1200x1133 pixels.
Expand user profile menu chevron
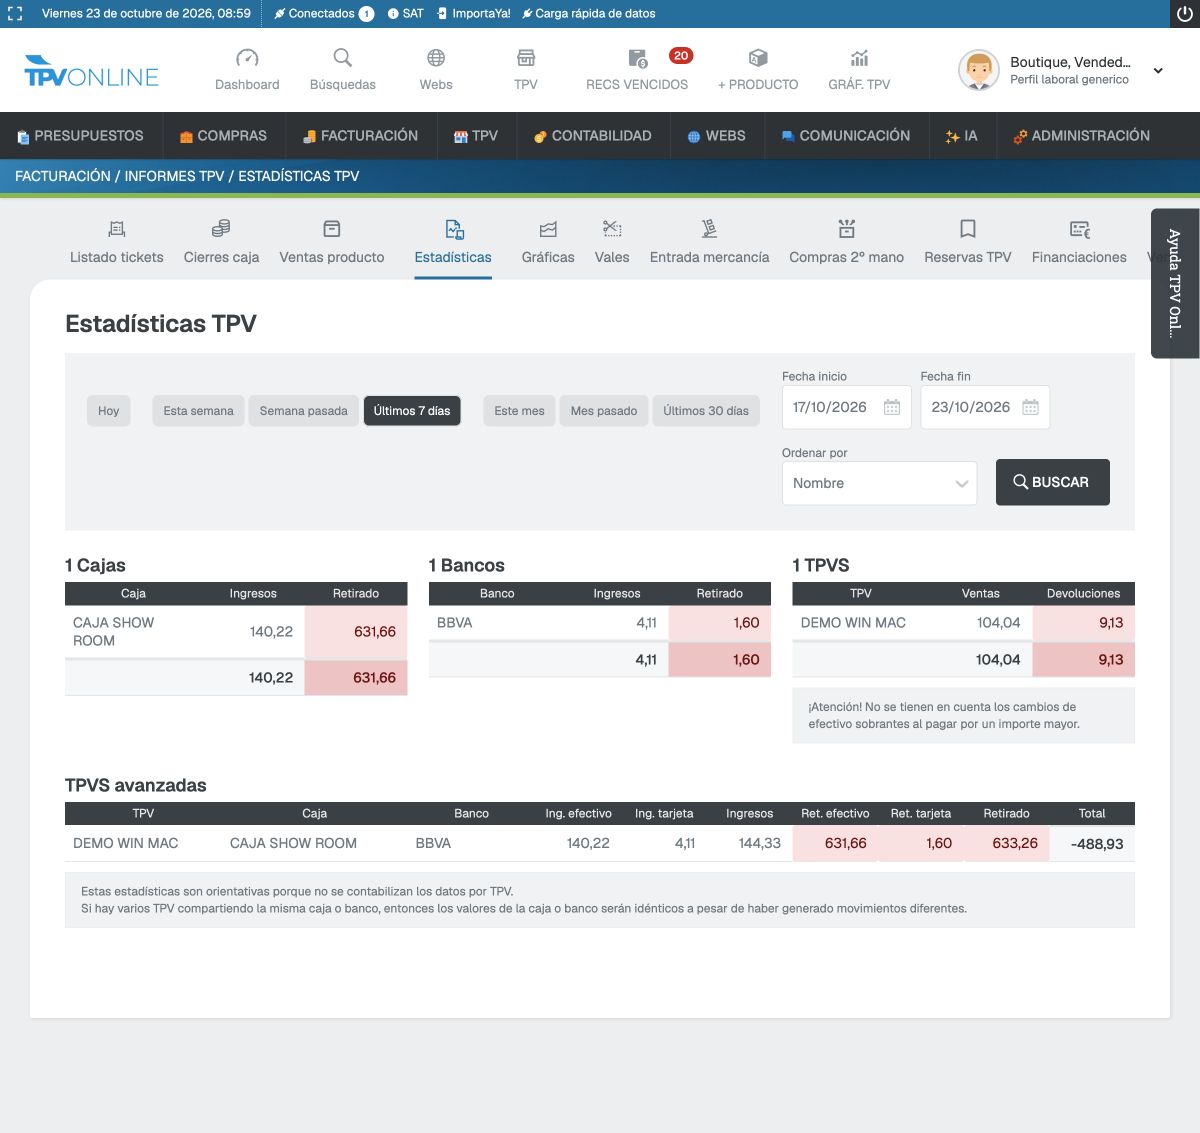1158,71
